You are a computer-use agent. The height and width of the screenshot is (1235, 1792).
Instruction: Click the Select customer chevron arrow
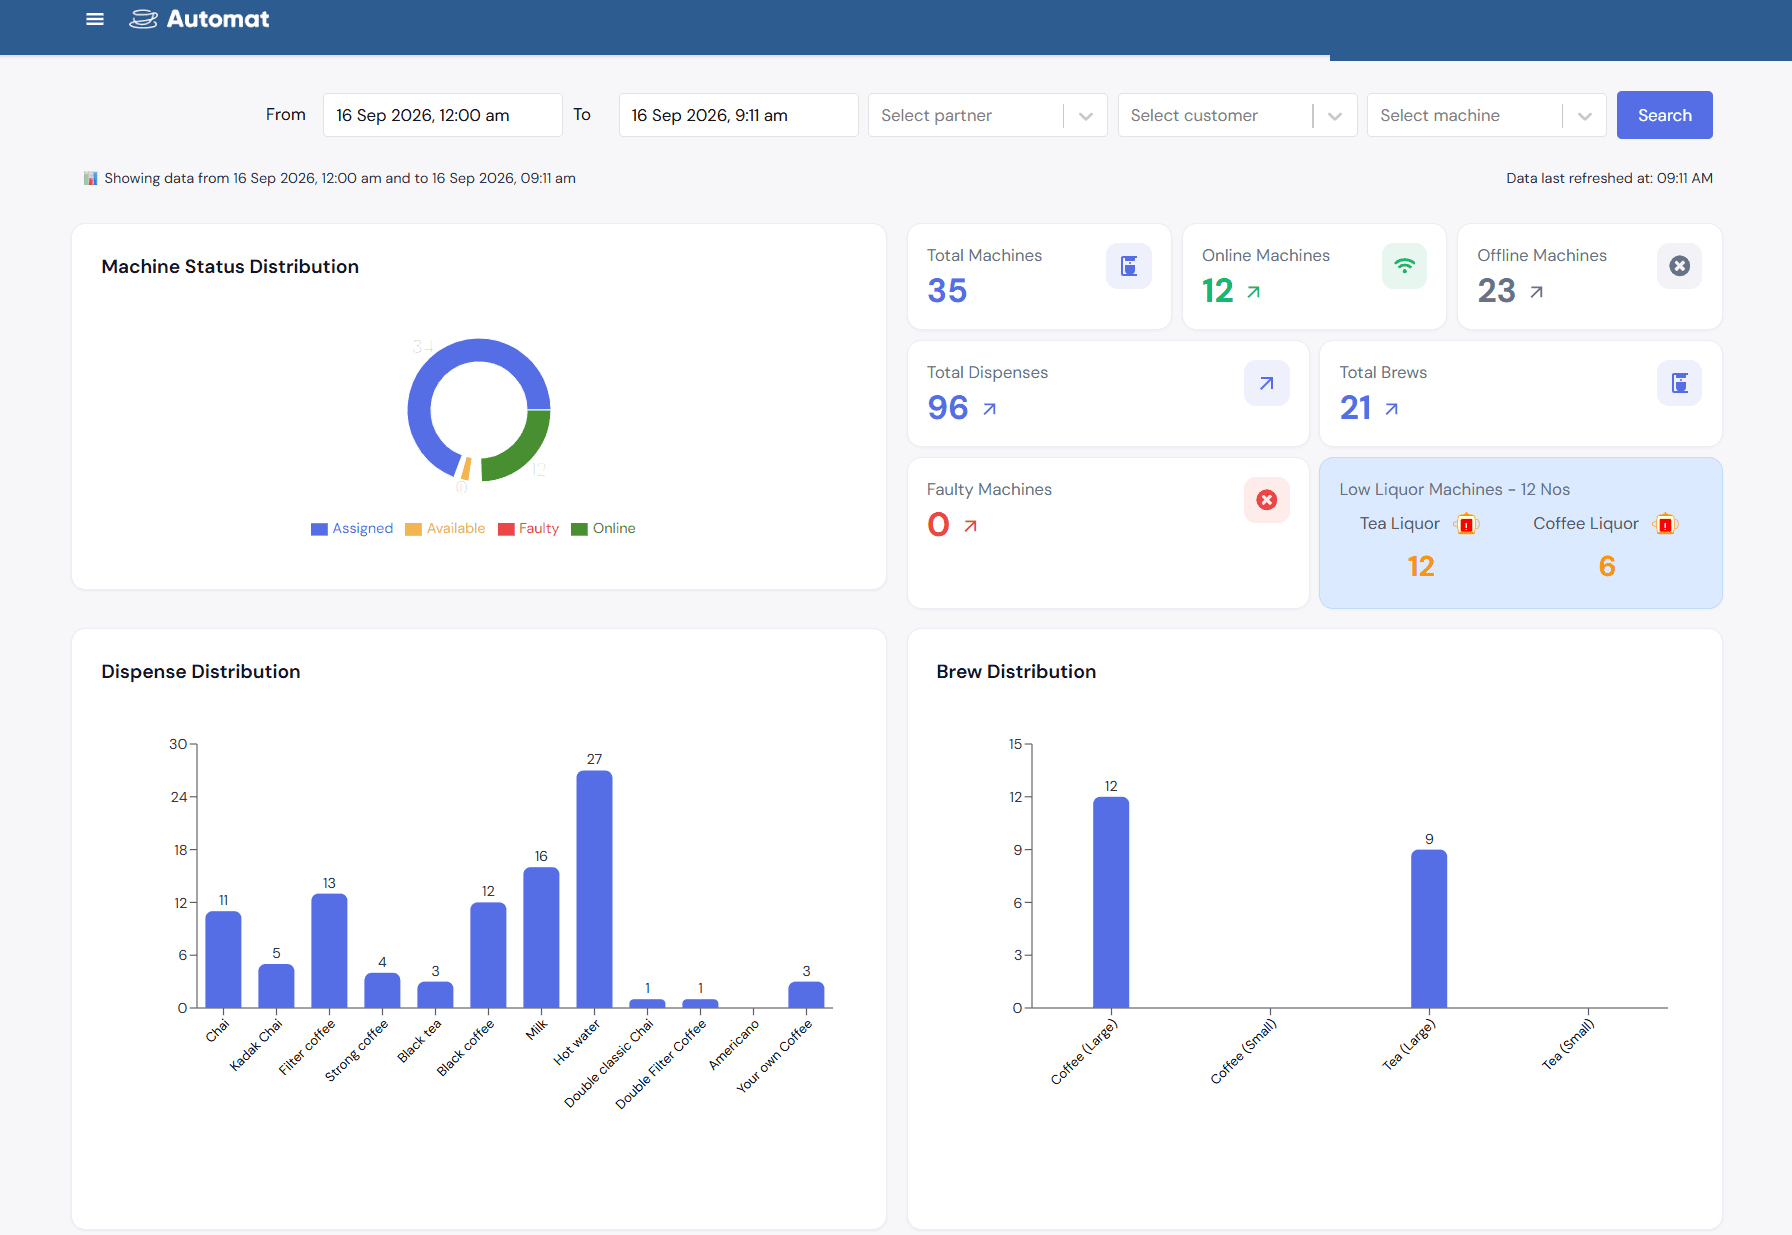pyautogui.click(x=1335, y=116)
